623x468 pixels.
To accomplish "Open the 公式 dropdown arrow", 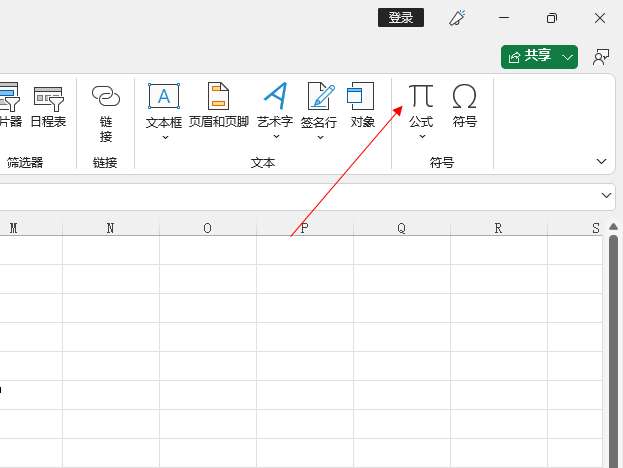I will pyautogui.click(x=421, y=138).
